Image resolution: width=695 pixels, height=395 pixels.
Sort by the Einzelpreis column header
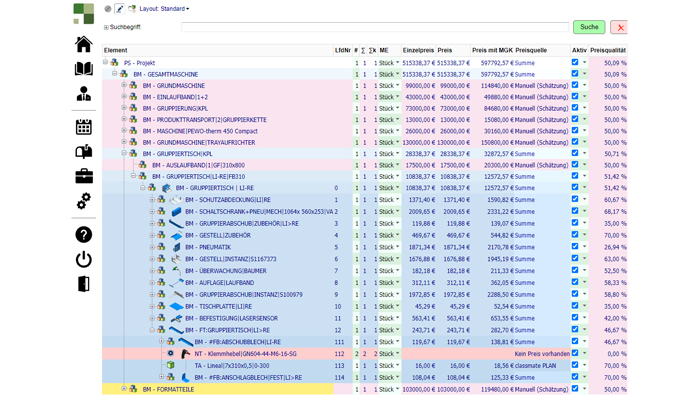(418, 50)
